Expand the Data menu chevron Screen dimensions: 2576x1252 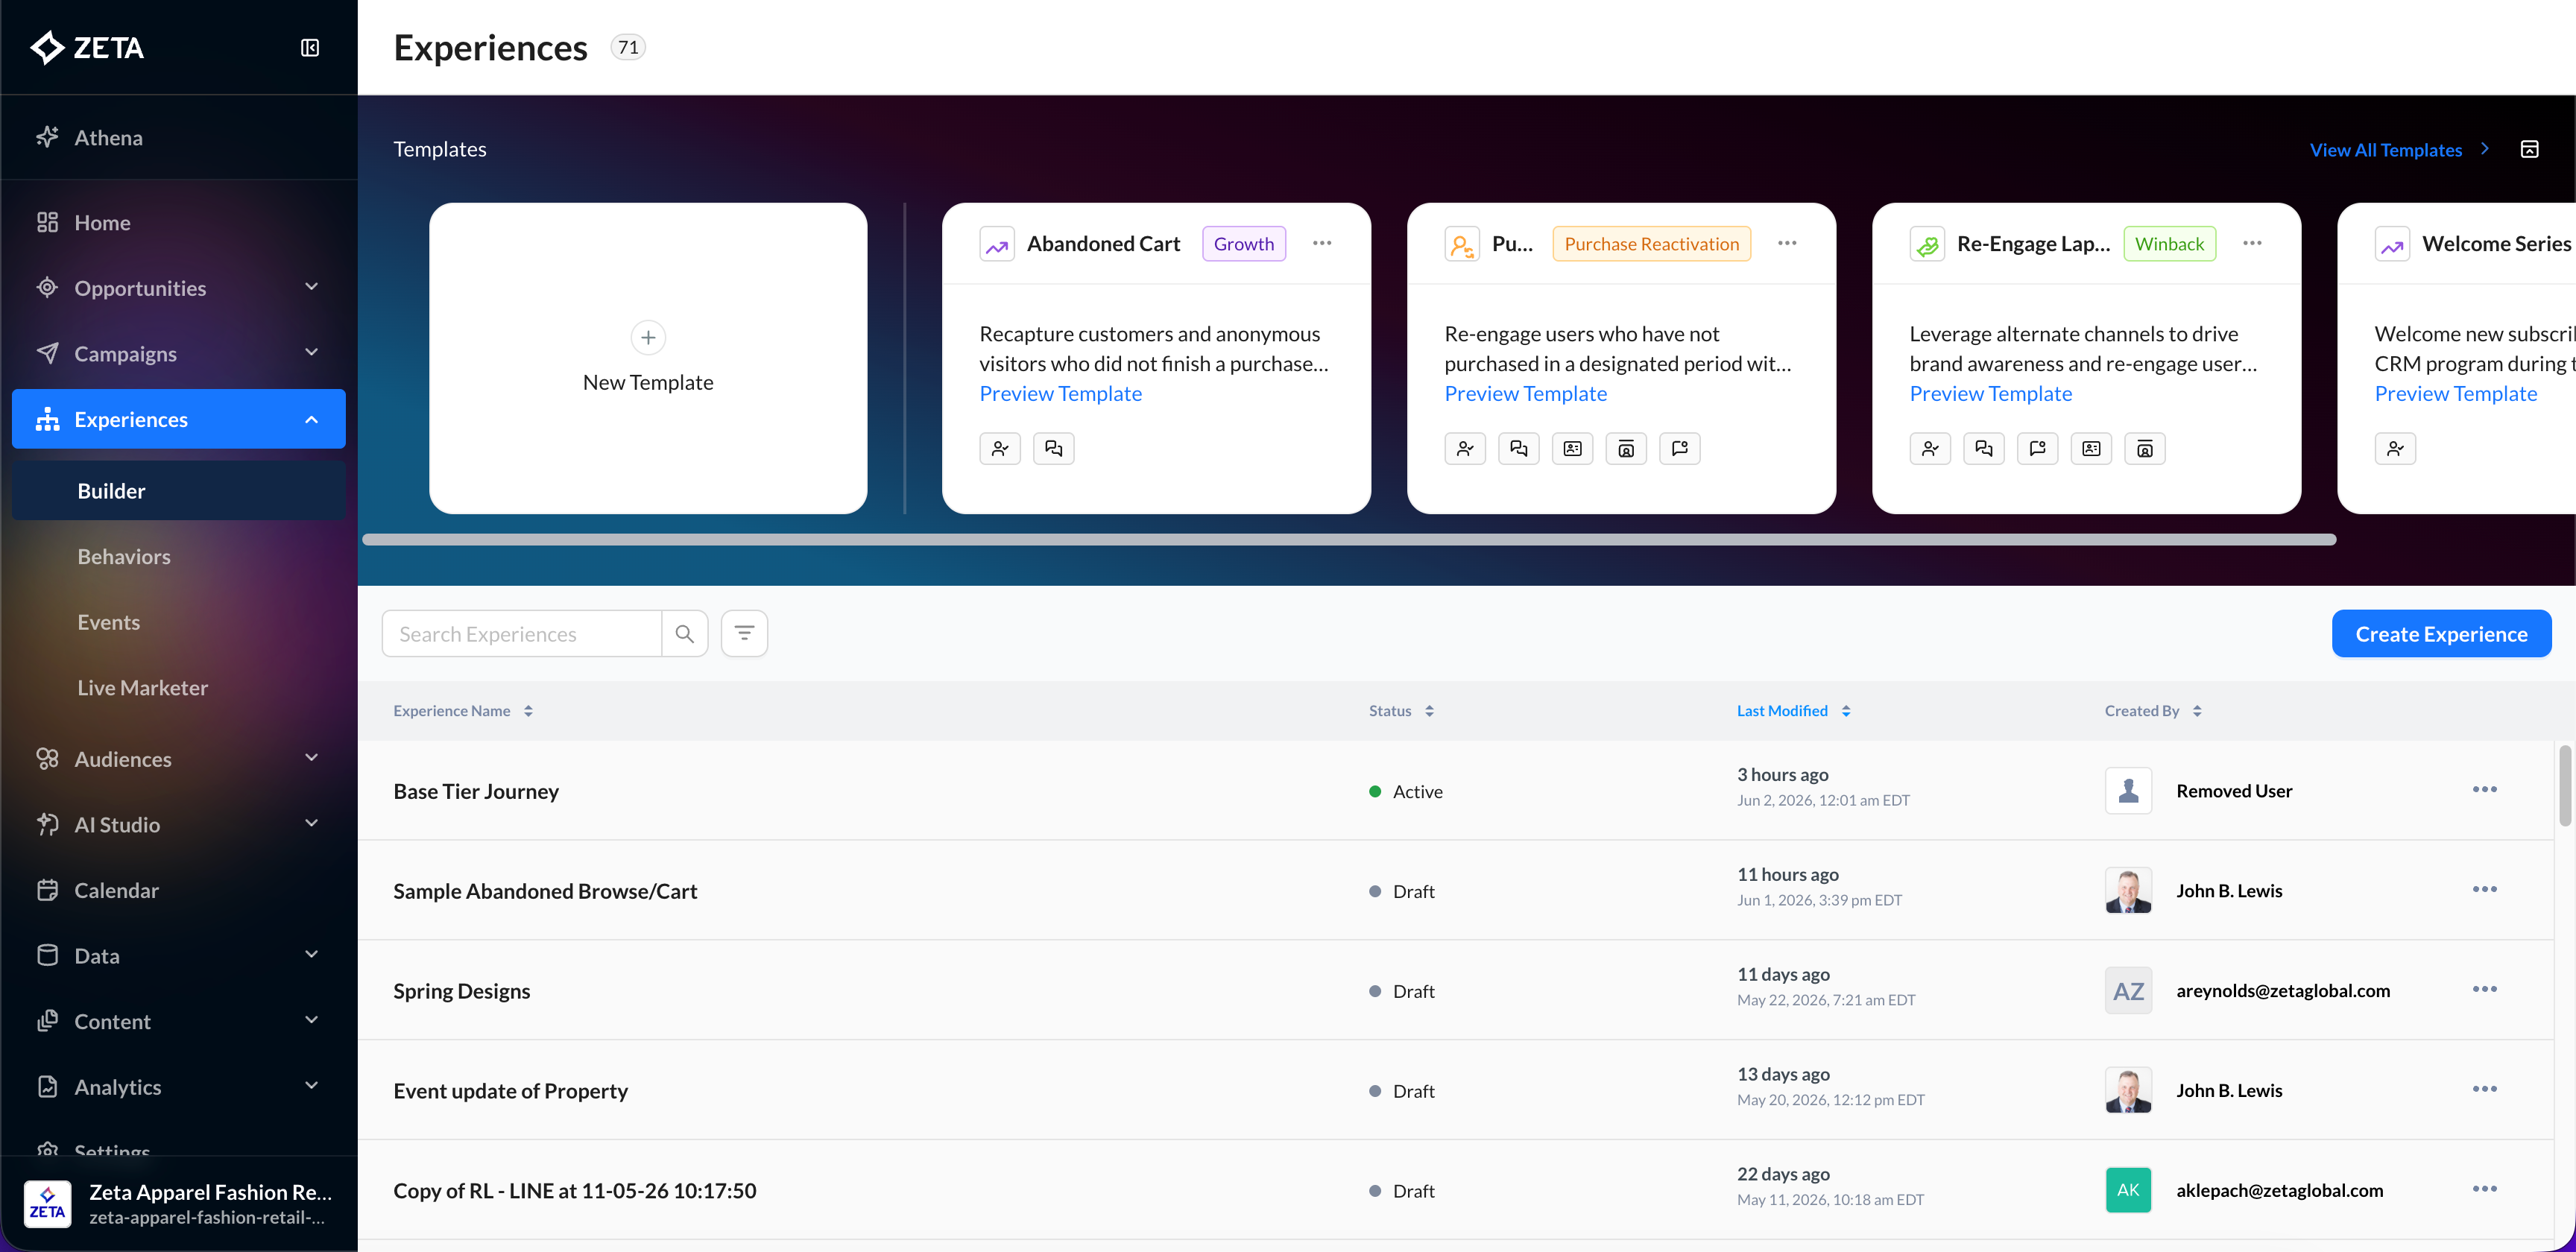coord(312,955)
